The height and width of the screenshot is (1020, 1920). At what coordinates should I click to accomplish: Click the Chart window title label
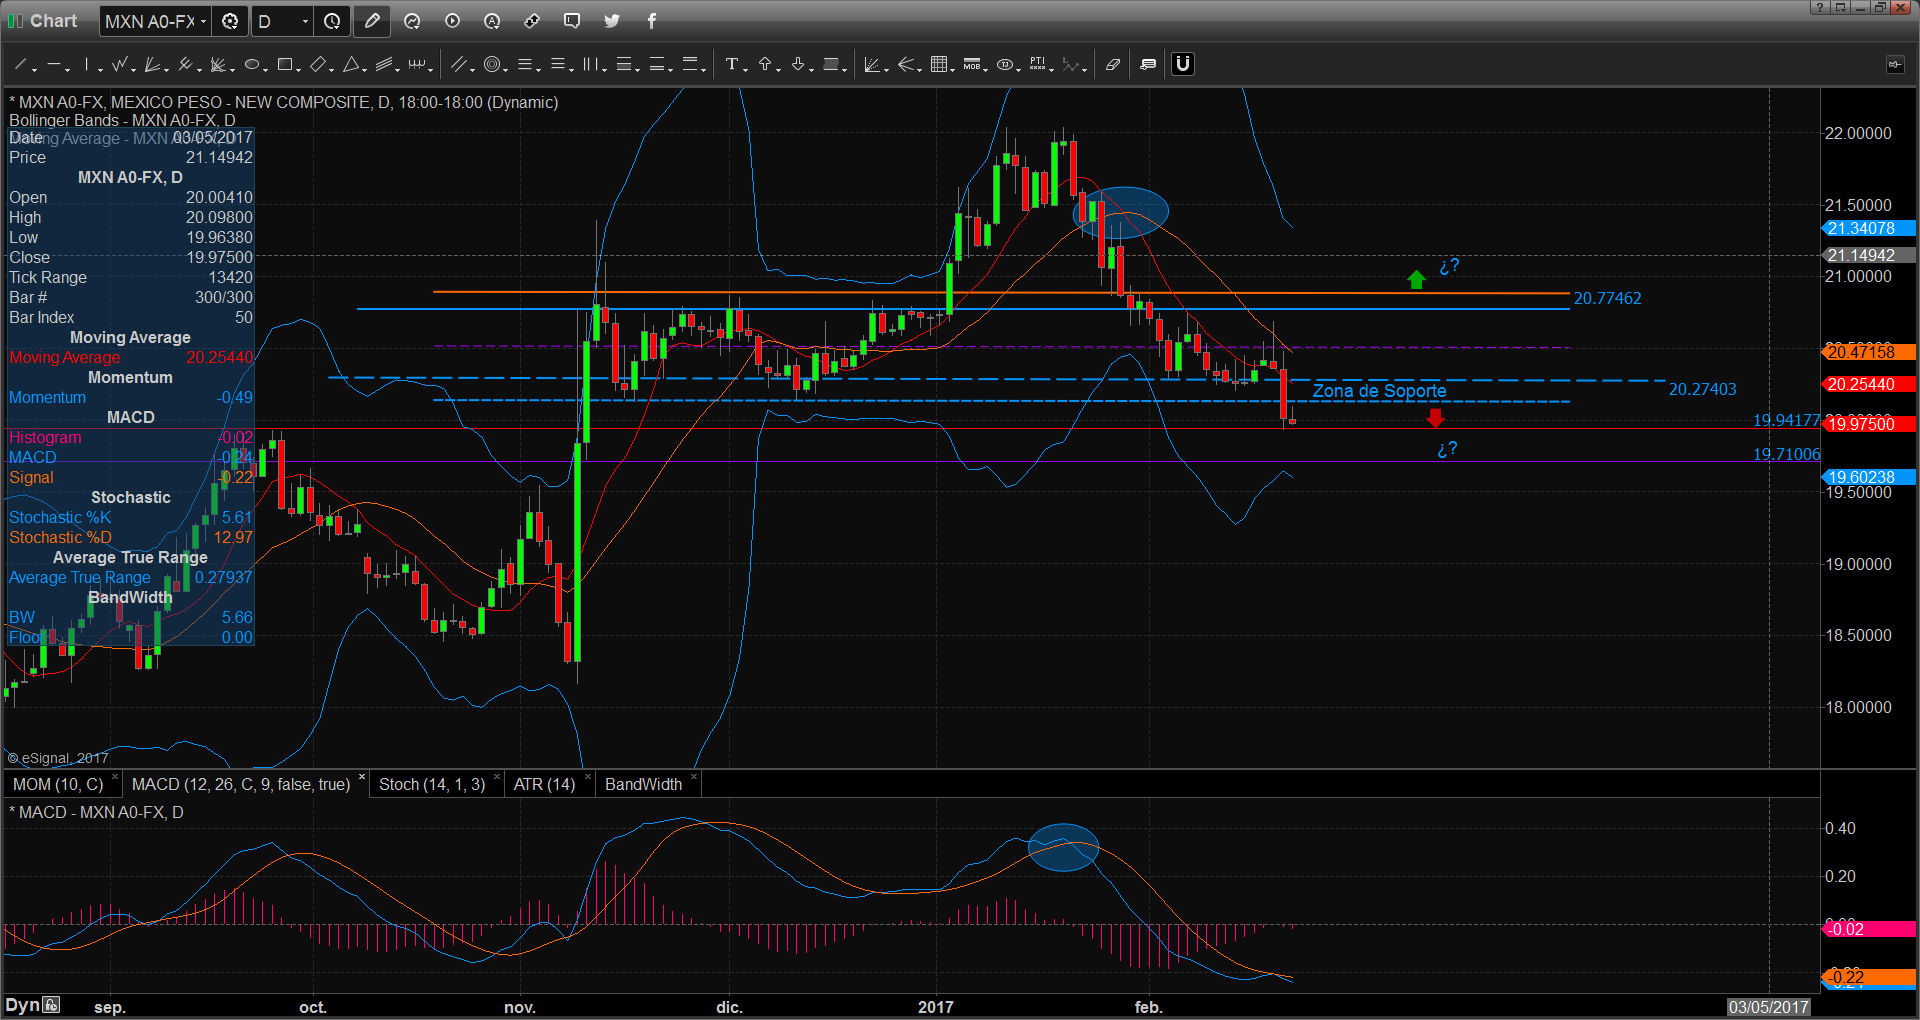pyautogui.click(x=53, y=21)
